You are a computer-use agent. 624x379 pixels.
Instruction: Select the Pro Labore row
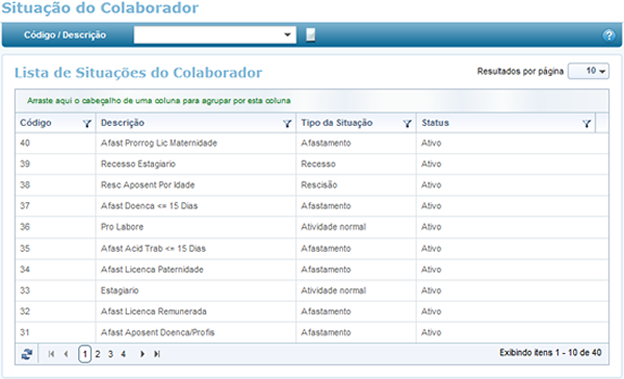(x=312, y=227)
